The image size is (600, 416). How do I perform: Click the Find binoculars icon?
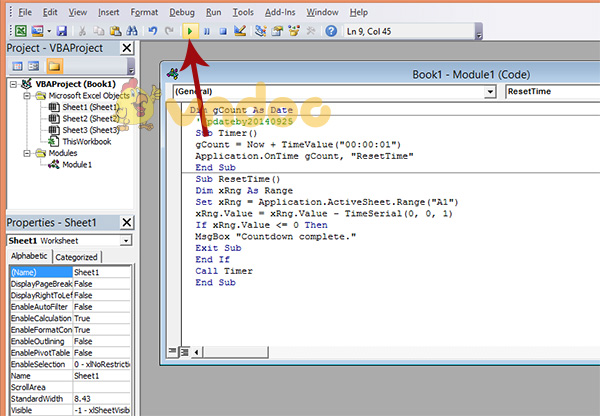coord(132,31)
